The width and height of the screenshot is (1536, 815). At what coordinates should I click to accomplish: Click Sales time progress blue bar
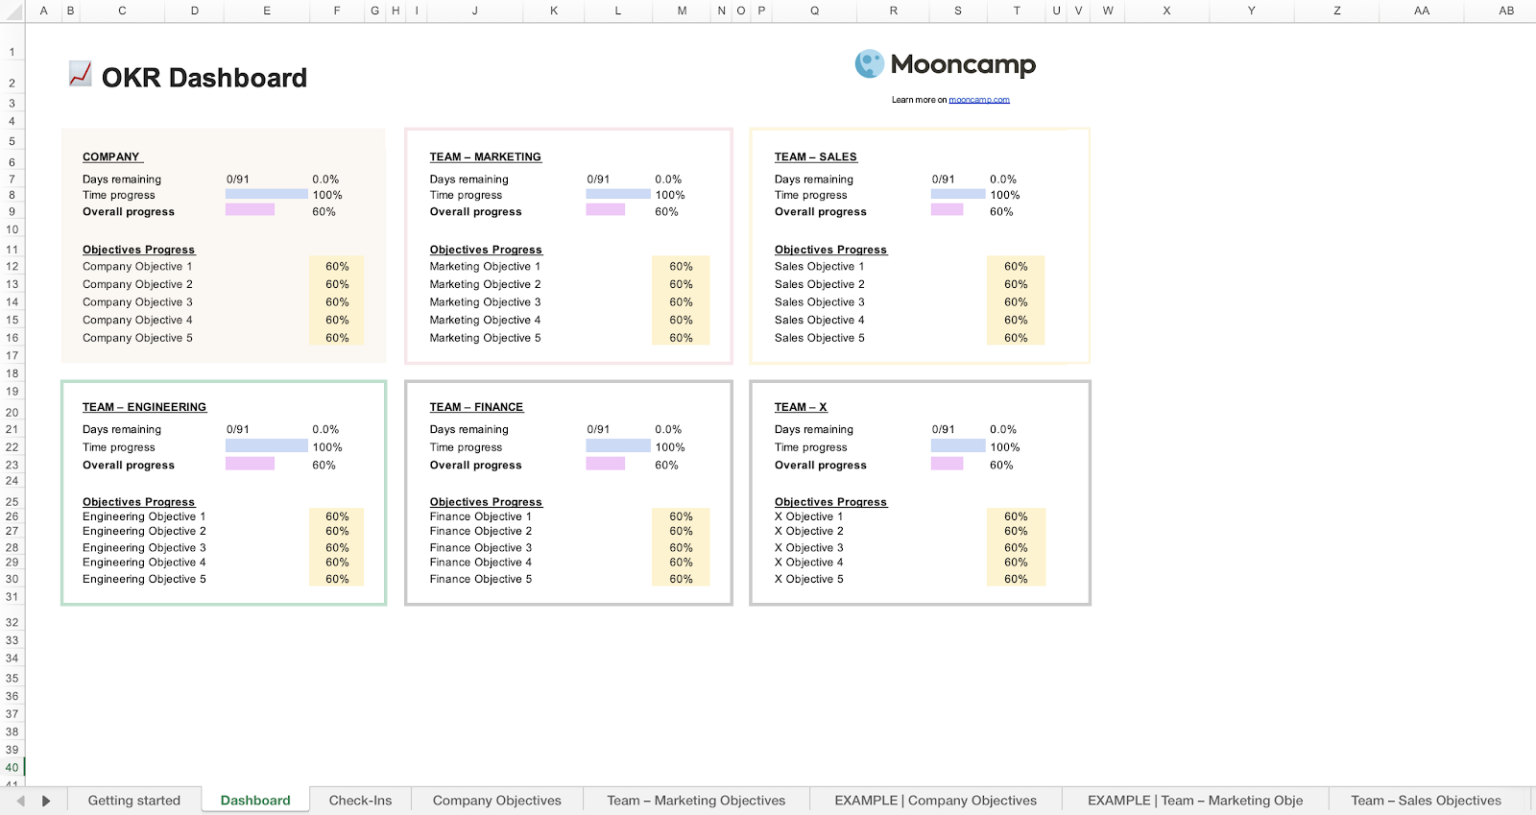coord(958,194)
